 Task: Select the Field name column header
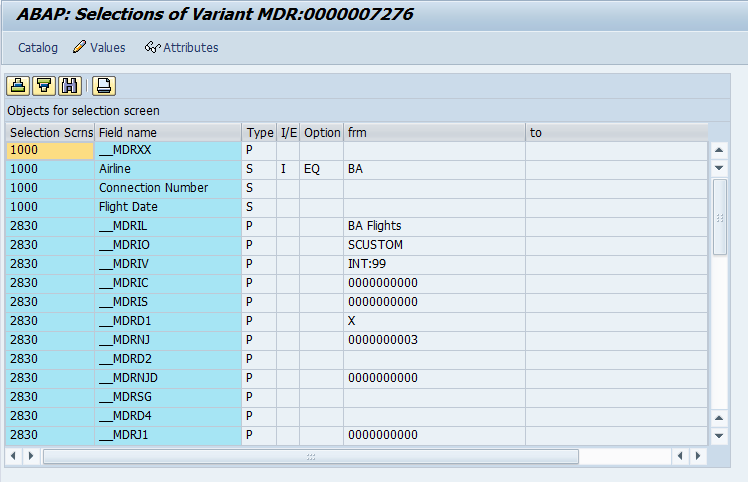click(x=168, y=133)
